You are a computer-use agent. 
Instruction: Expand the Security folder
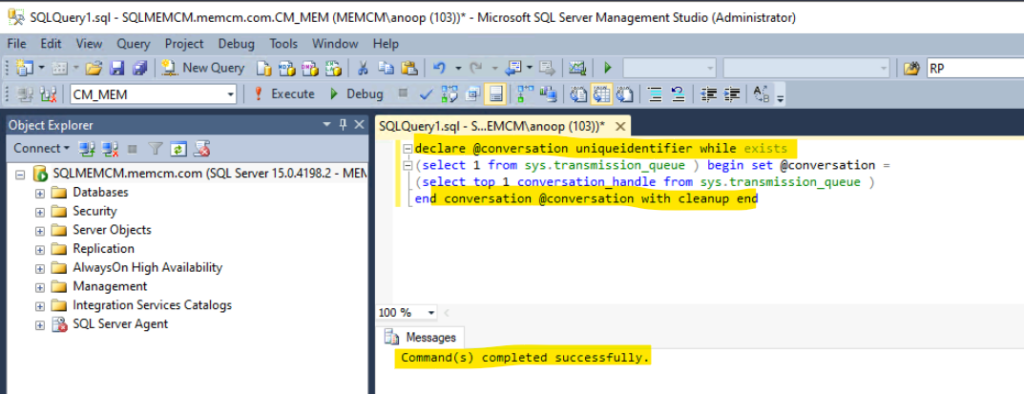pyautogui.click(x=40, y=211)
